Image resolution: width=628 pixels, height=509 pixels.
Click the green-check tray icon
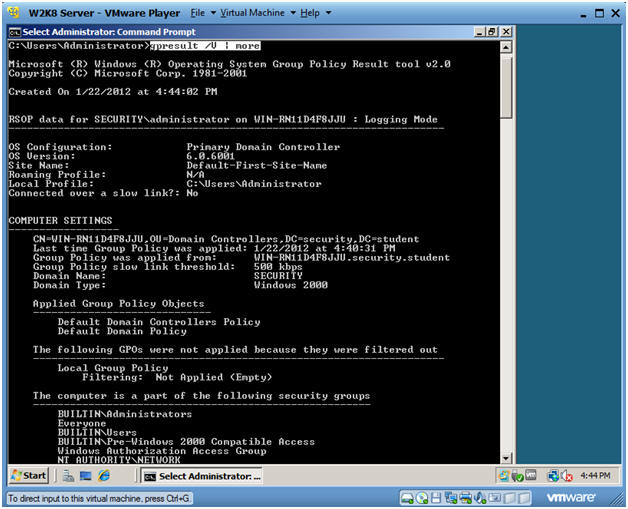tap(518, 476)
